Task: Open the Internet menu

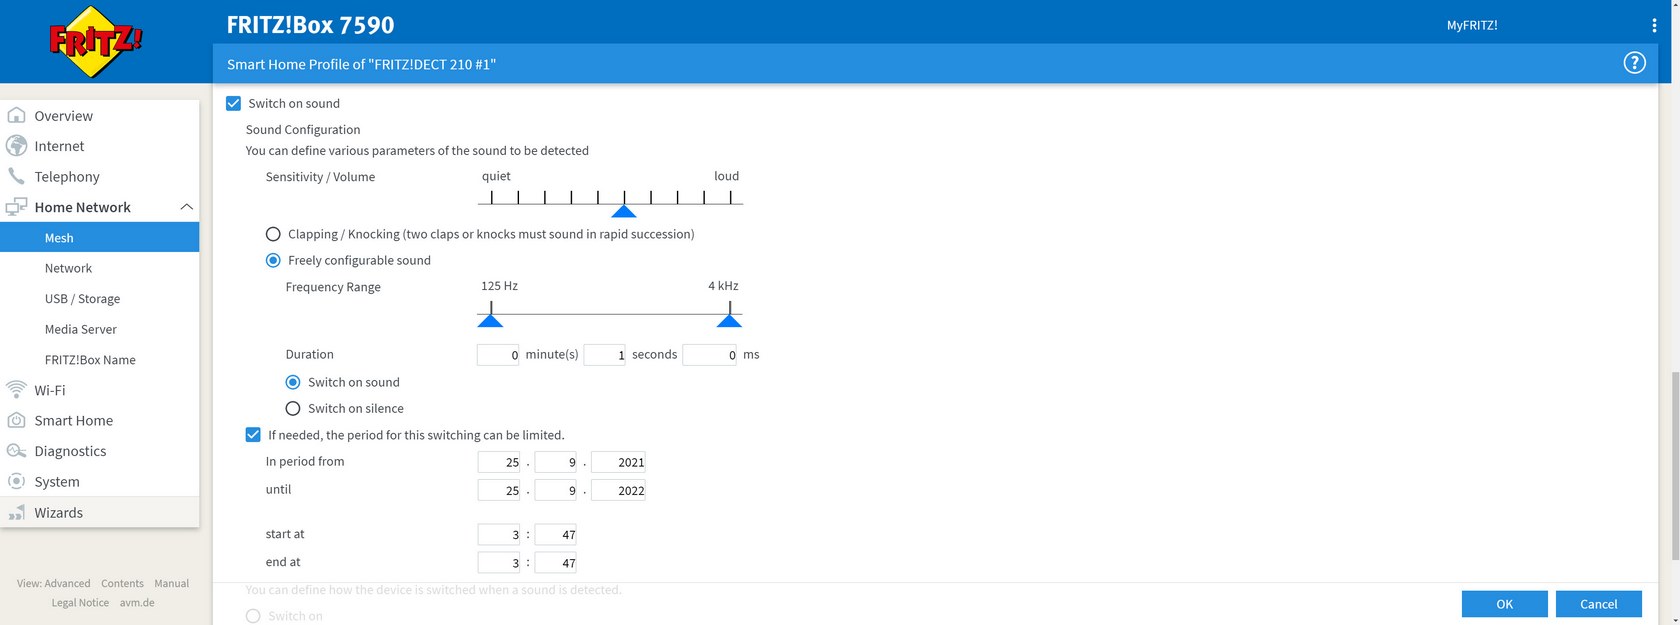Action: 100,146
